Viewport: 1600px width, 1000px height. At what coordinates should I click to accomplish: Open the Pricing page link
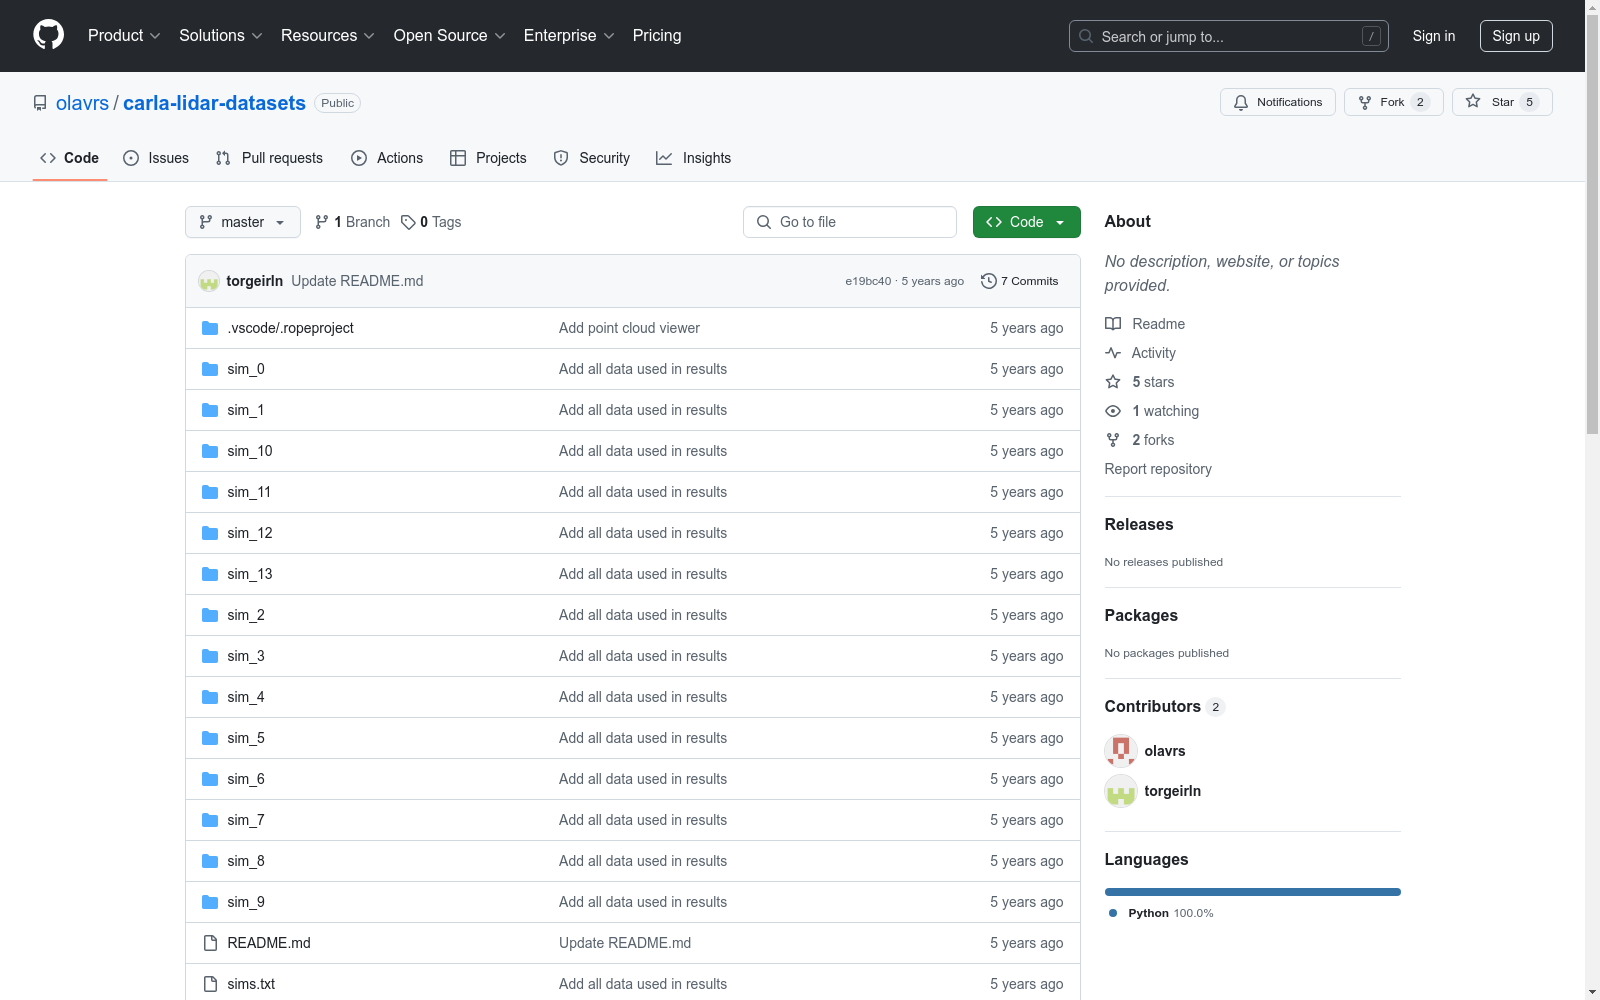(657, 36)
